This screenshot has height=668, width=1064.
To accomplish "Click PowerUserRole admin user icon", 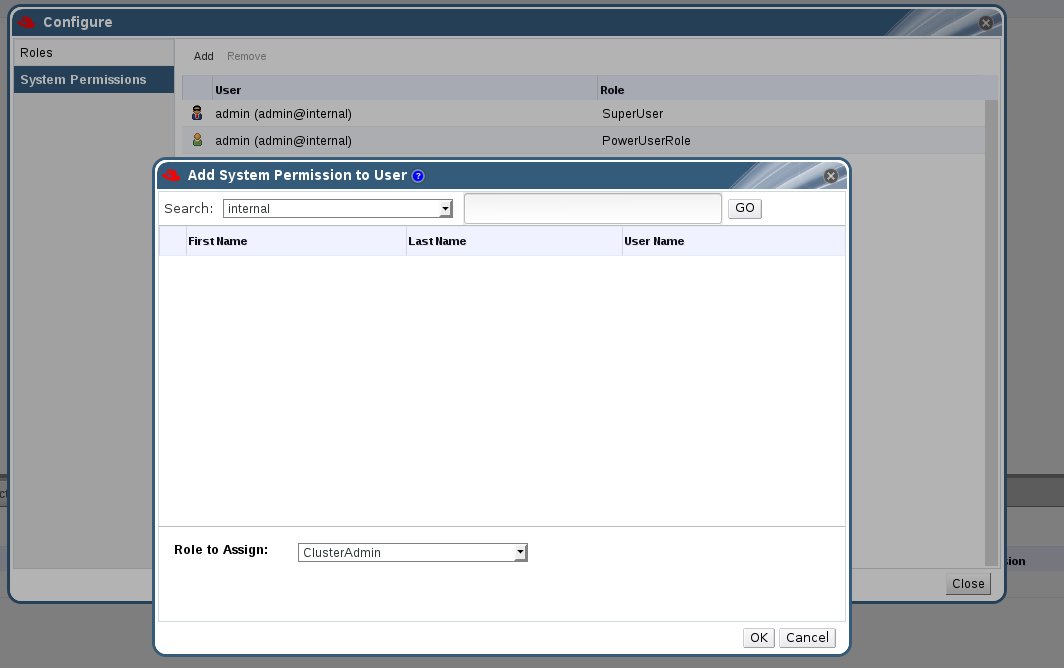I will (197, 140).
